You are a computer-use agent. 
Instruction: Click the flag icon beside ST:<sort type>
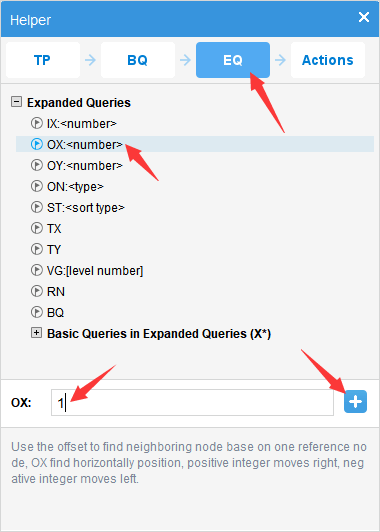point(37,207)
